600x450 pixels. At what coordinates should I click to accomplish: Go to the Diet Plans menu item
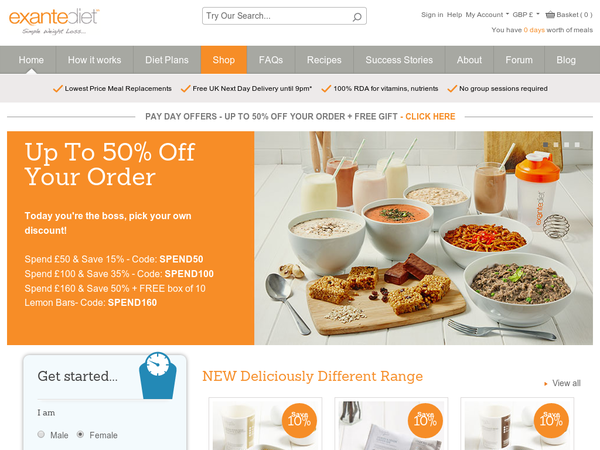pos(167,60)
